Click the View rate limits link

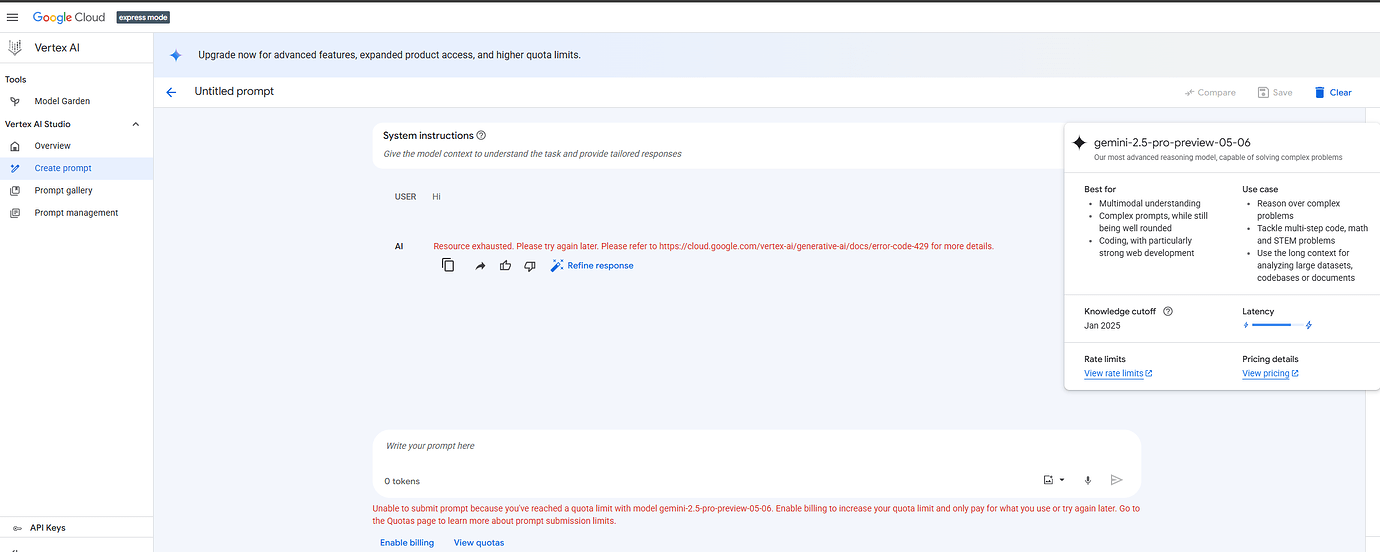coord(1118,373)
